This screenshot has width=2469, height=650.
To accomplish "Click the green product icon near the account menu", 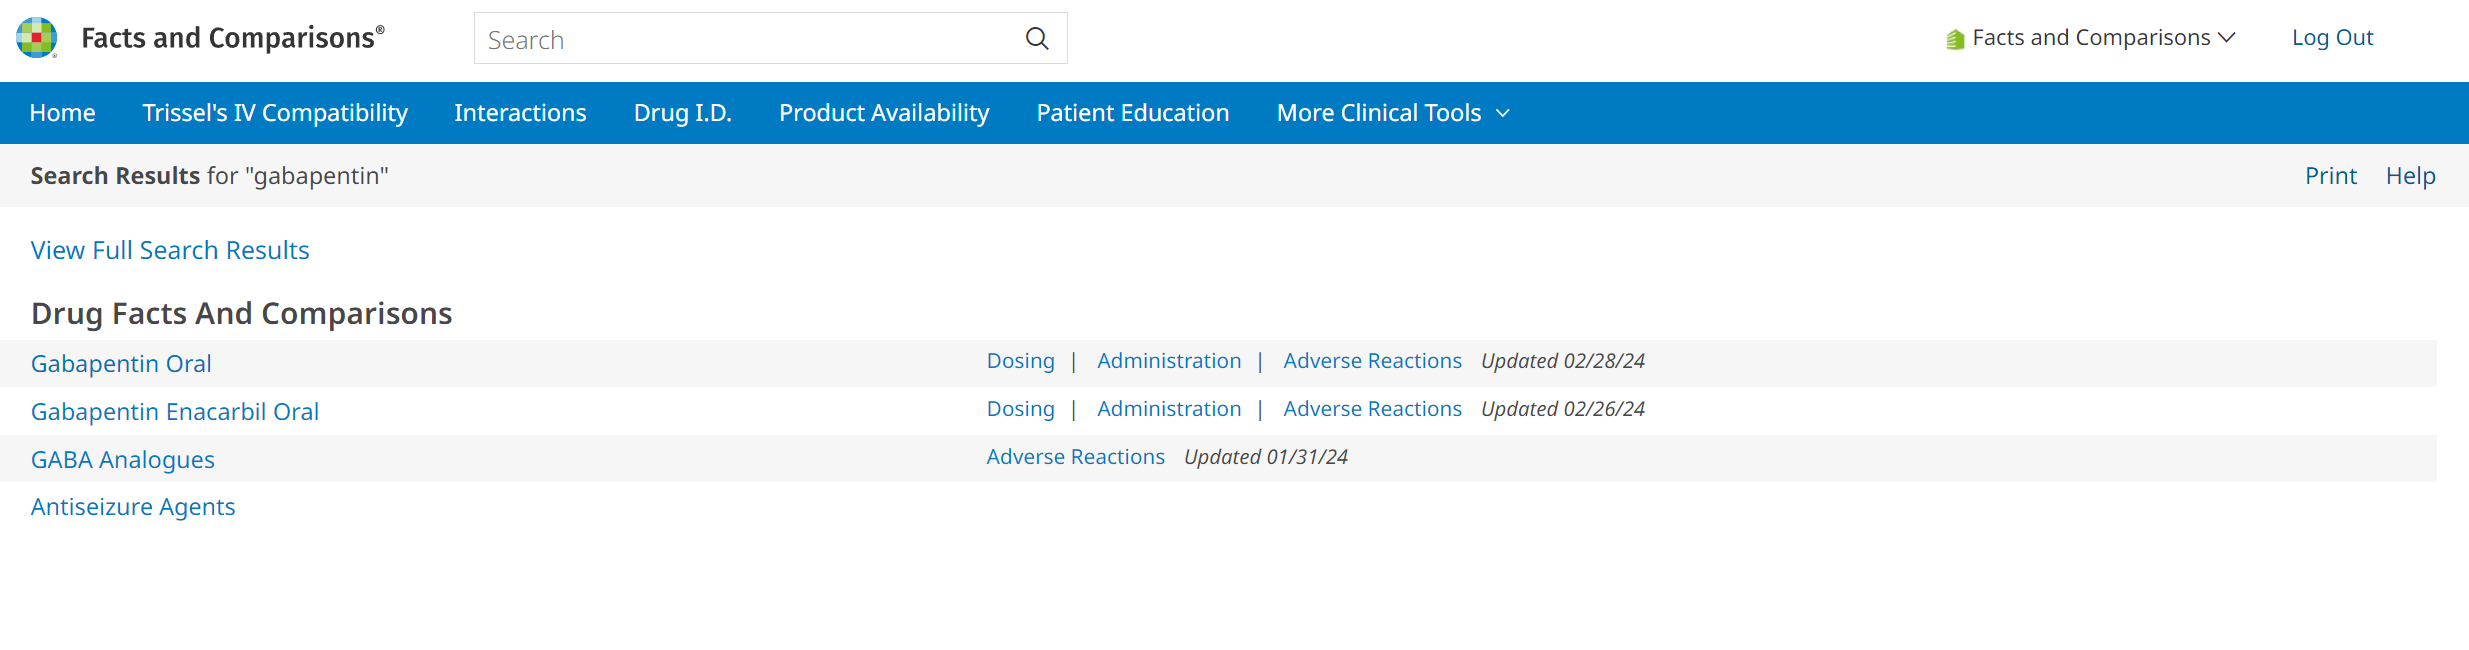I will point(1955,39).
